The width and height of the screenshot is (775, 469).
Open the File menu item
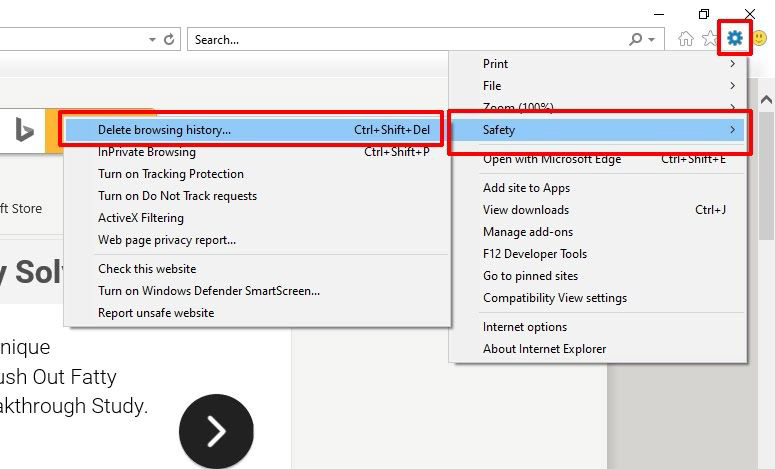[x=598, y=85]
